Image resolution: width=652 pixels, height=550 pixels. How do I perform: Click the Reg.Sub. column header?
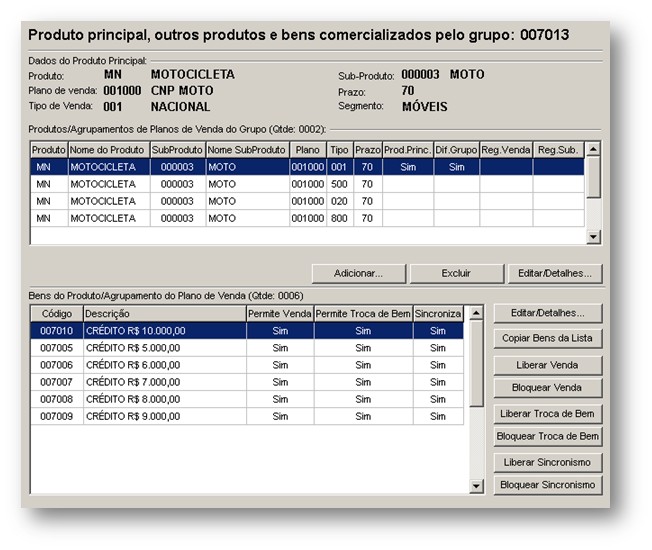pyautogui.click(x=558, y=150)
